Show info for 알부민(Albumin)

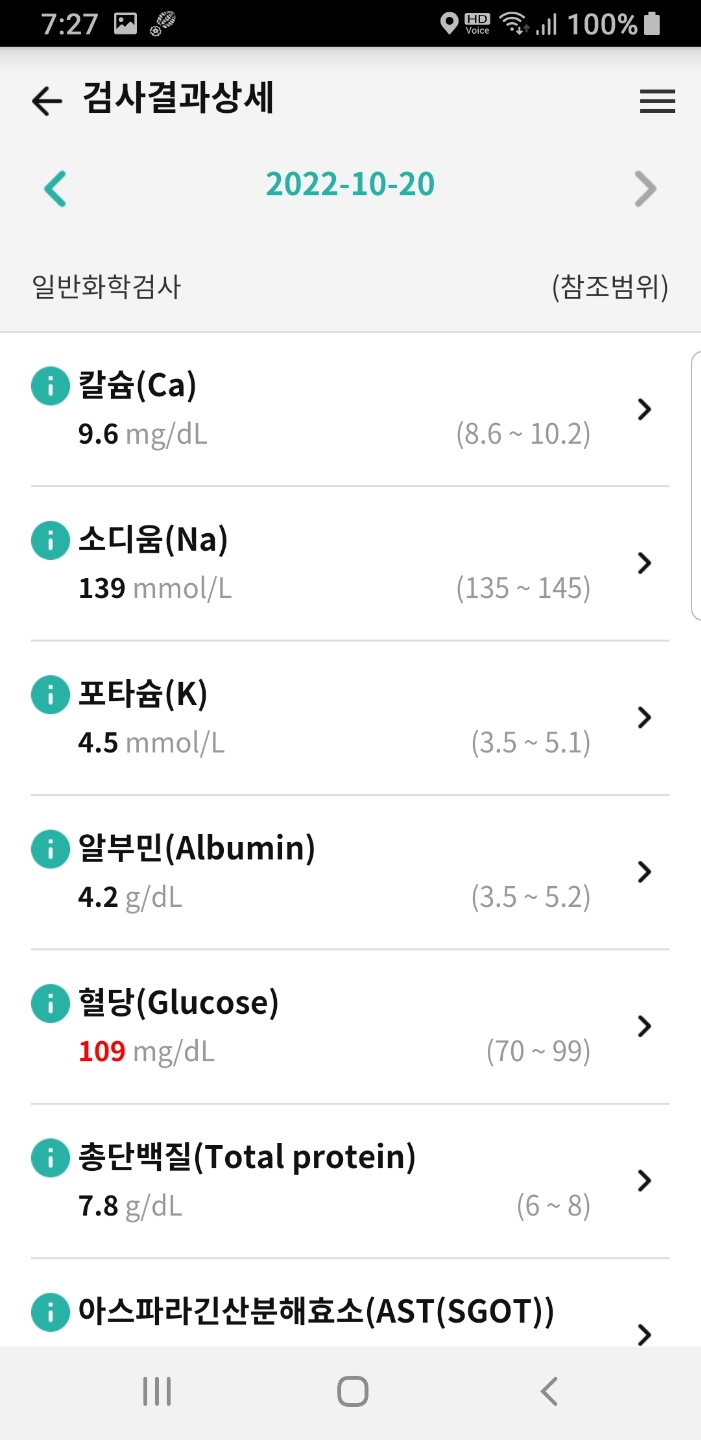pyautogui.click(x=49, y=850)
